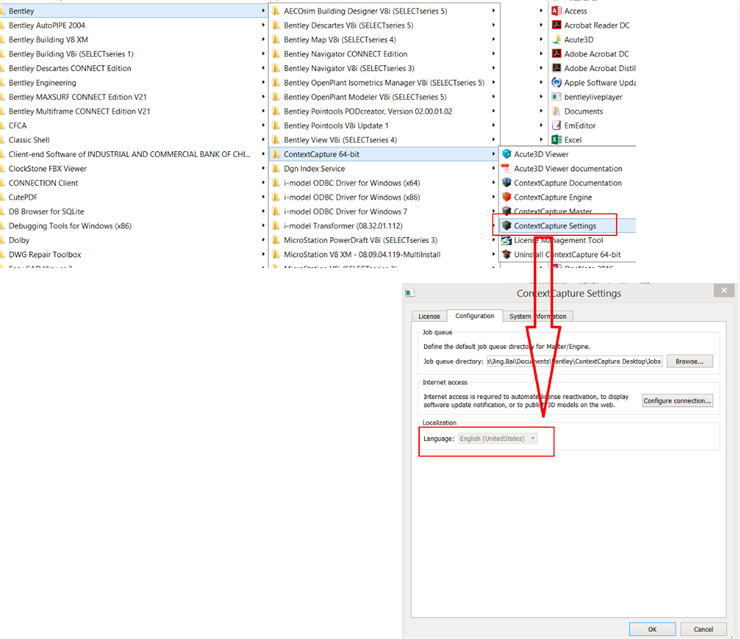The image size is (740, 639).
Task: Switch to the Configuration tab
Action: click(x=474, y=316)
